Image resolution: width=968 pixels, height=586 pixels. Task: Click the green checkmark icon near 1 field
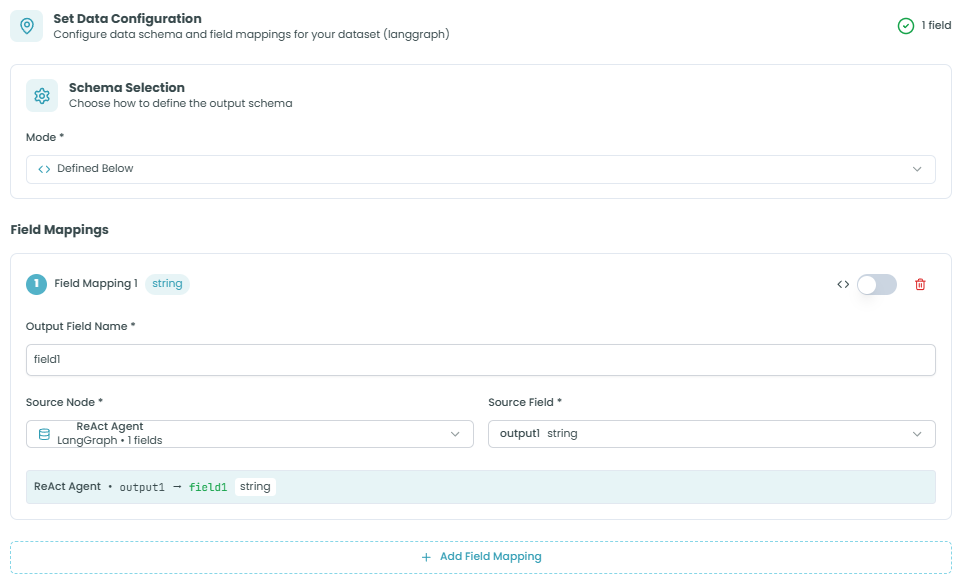coord(906,26)
